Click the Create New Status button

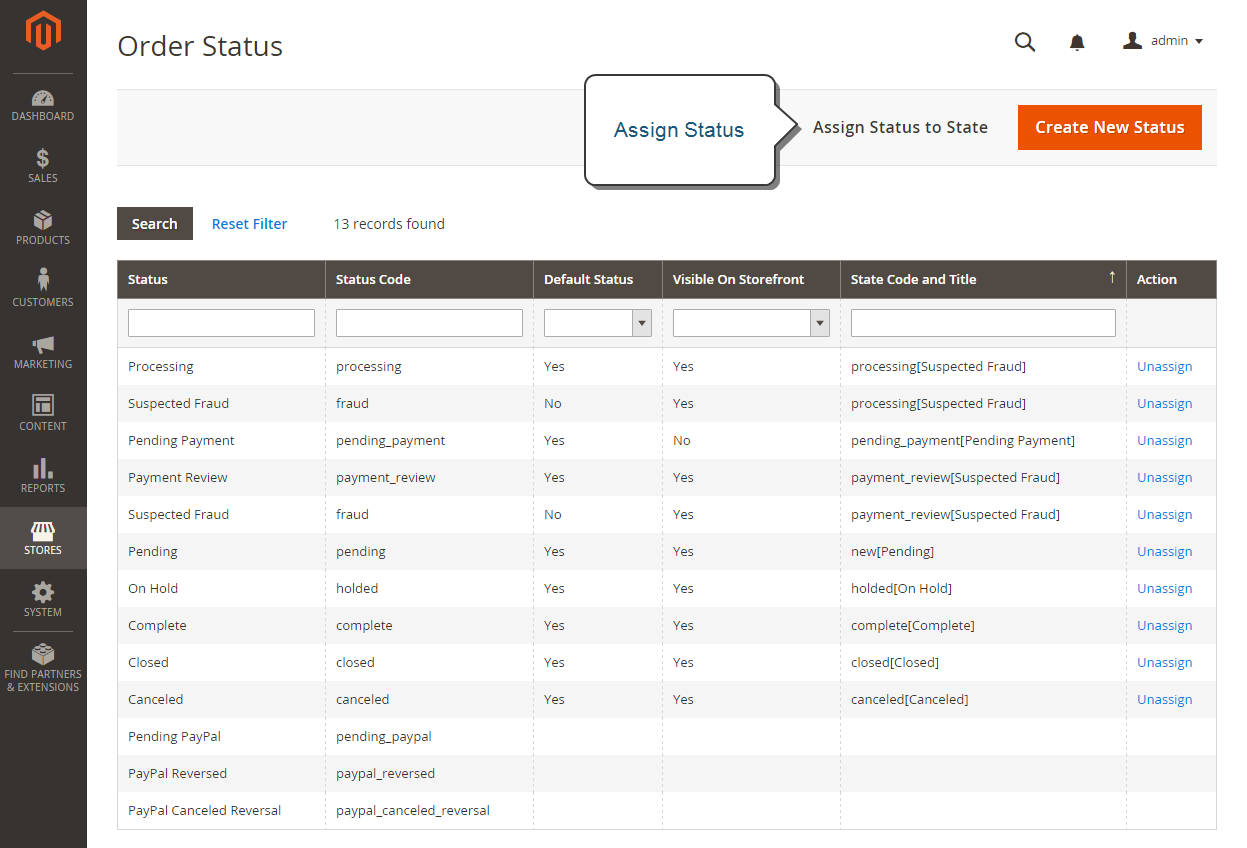(x=1109, y=127)
